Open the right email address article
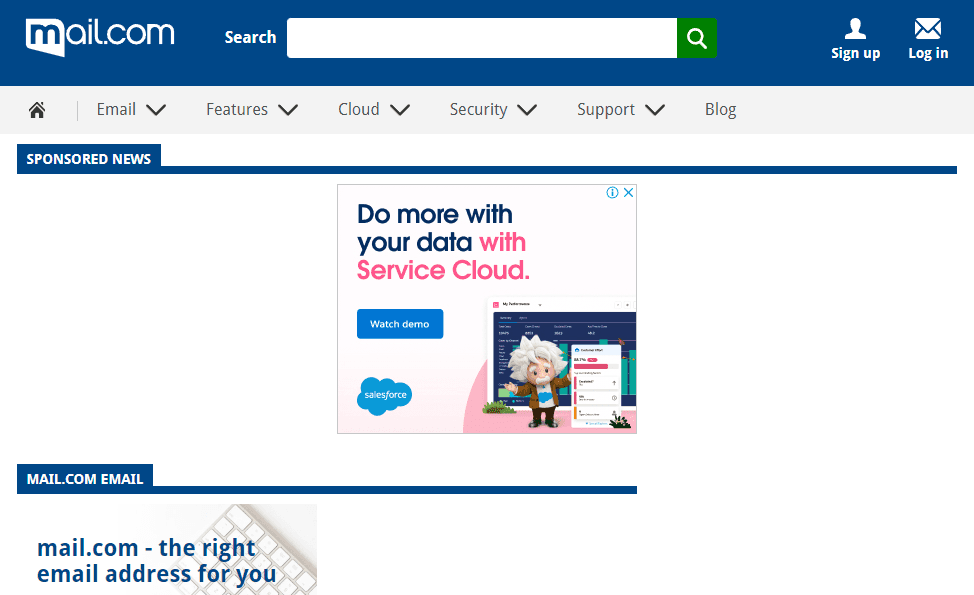974x595 pixels. (x=157, y=561)
